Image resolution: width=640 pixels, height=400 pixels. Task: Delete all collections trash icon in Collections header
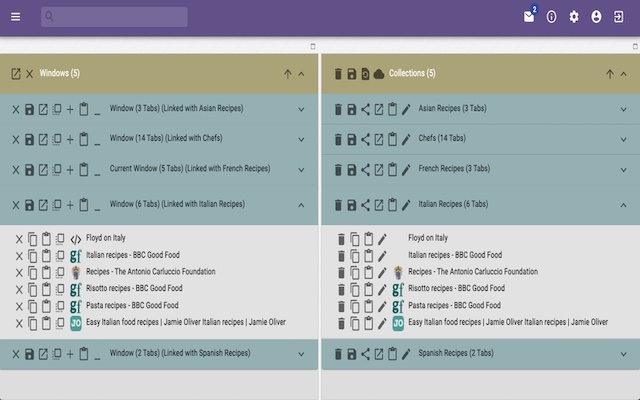click(338, 74)
